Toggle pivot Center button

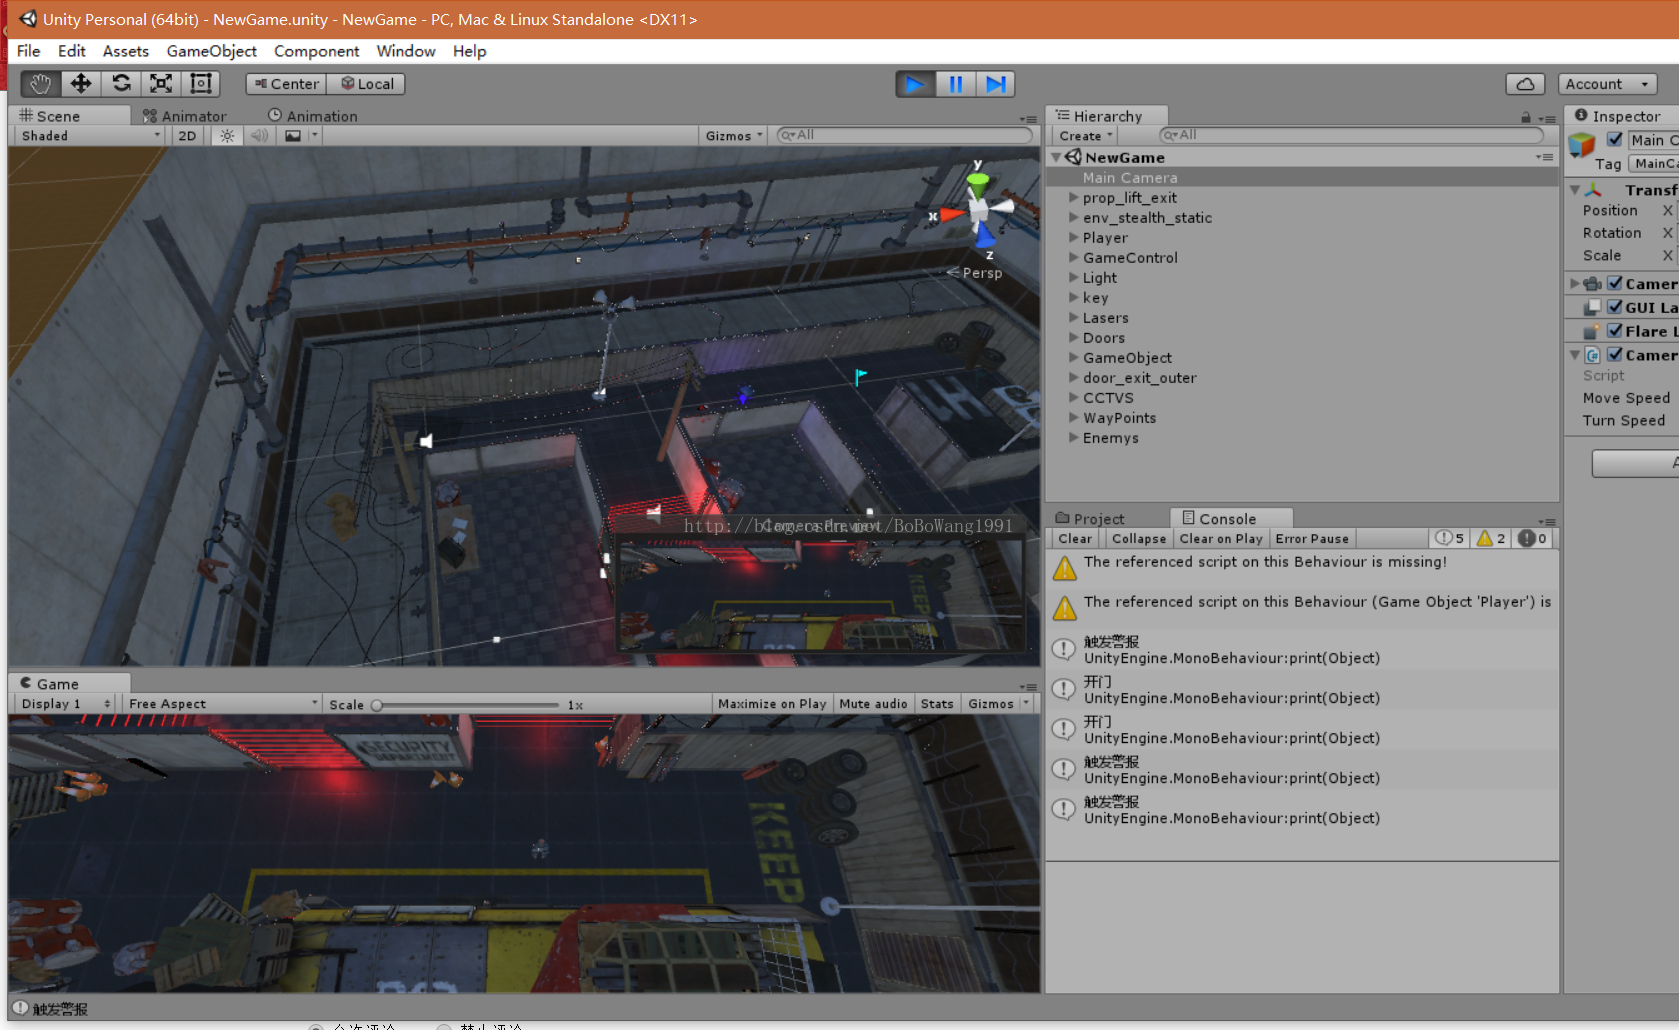click(x=286, y=84)
